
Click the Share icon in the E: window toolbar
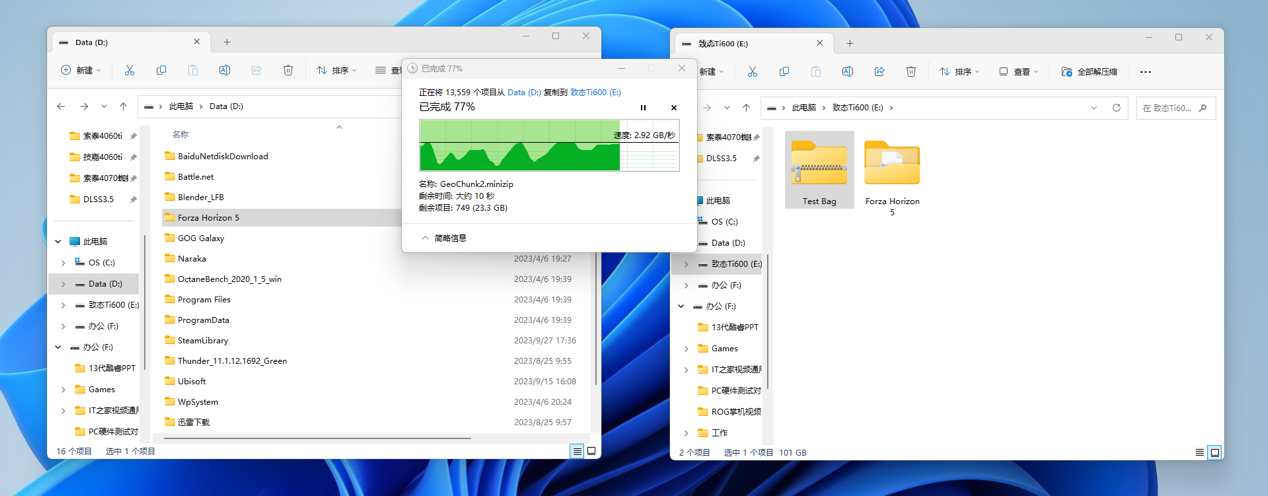click(879, 72)
